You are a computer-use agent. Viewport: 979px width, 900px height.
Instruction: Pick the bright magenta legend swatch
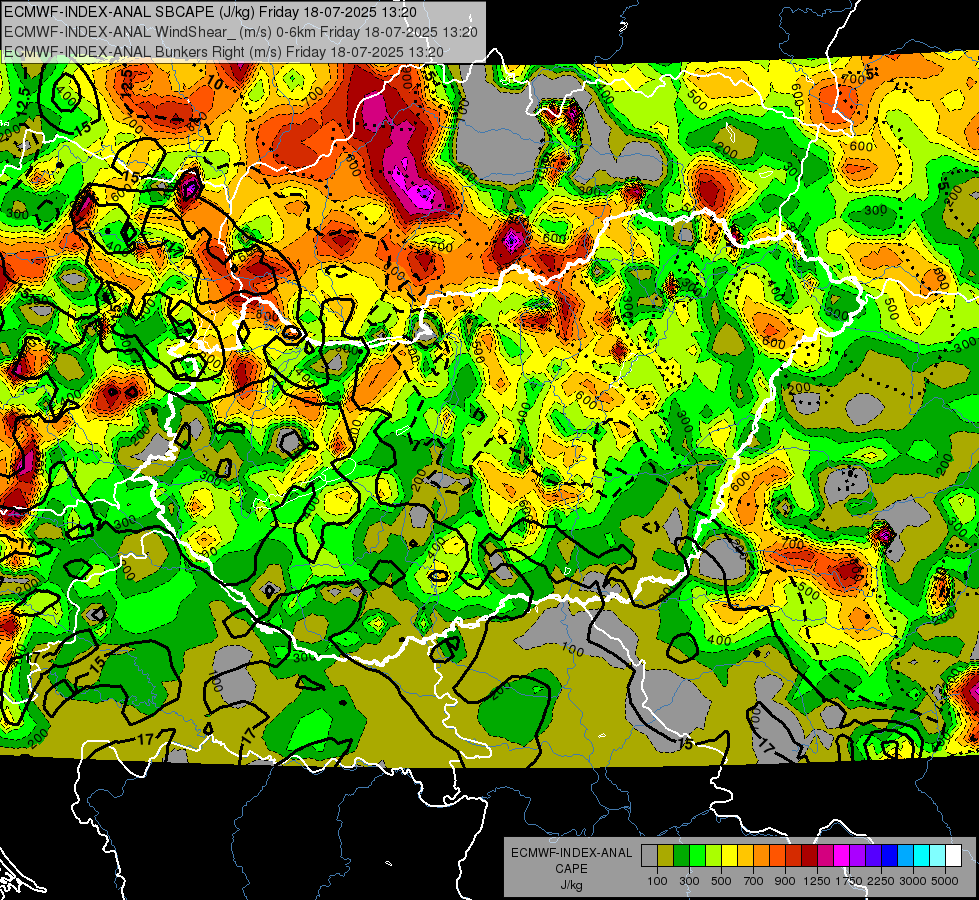tap(842, 856)
